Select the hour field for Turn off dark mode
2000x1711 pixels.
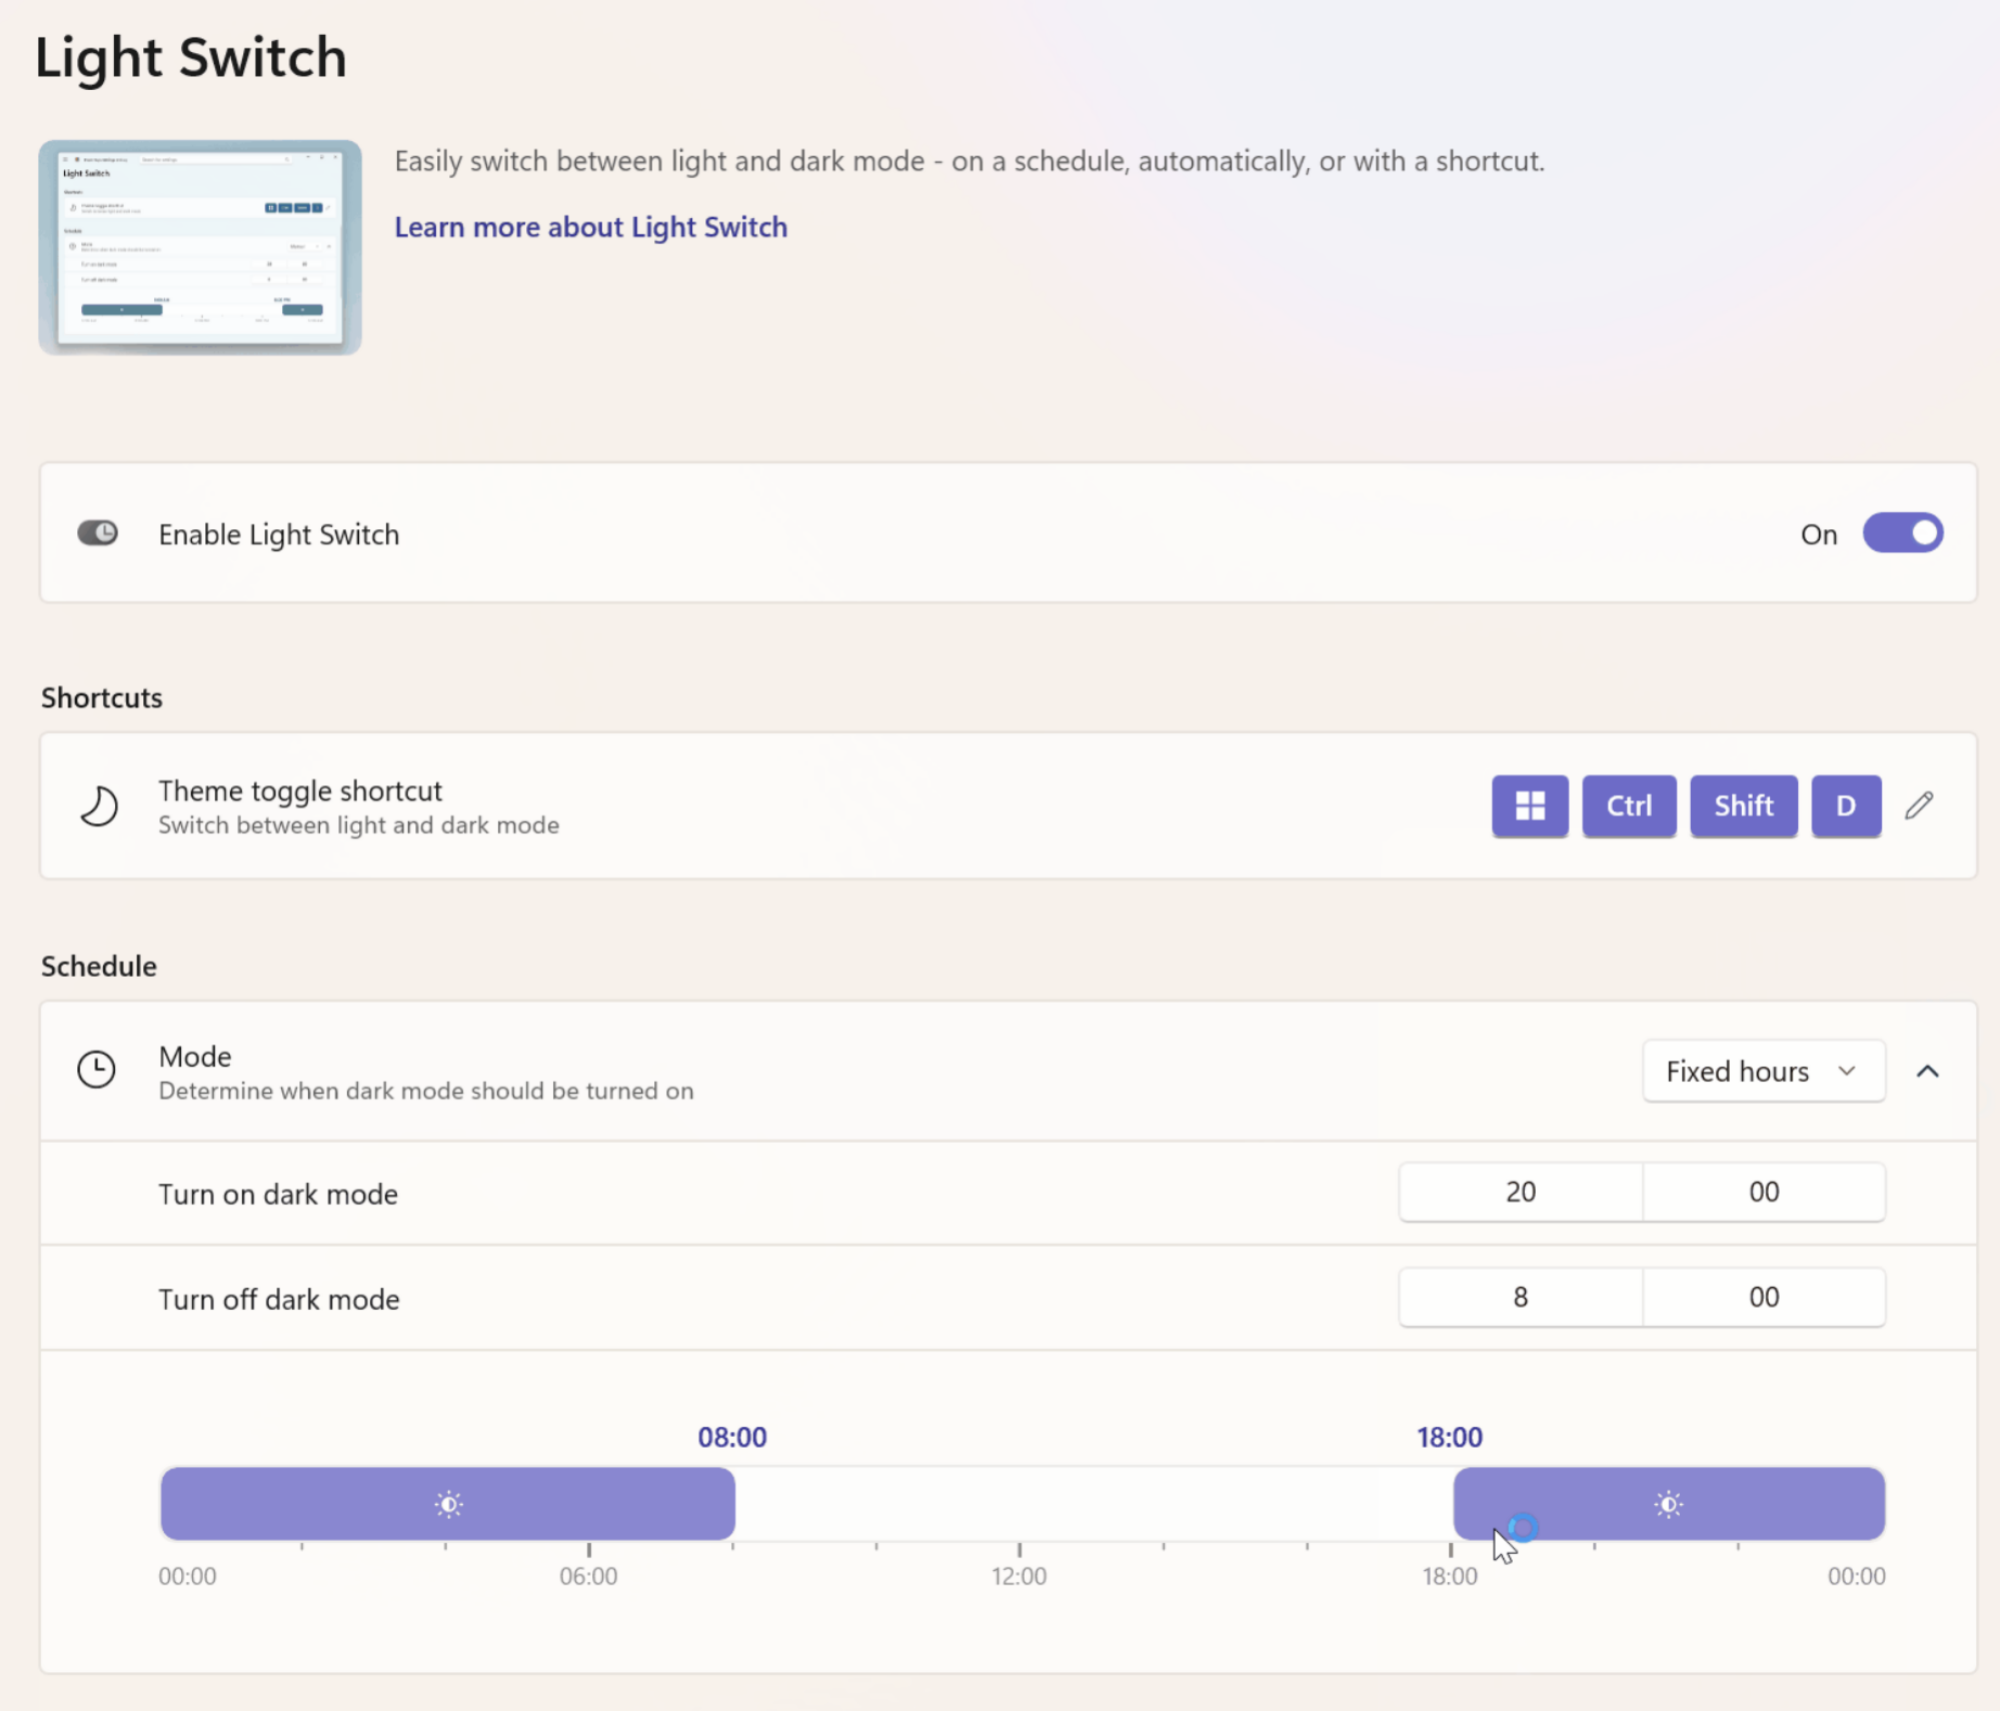[x=1520, y=1297]
